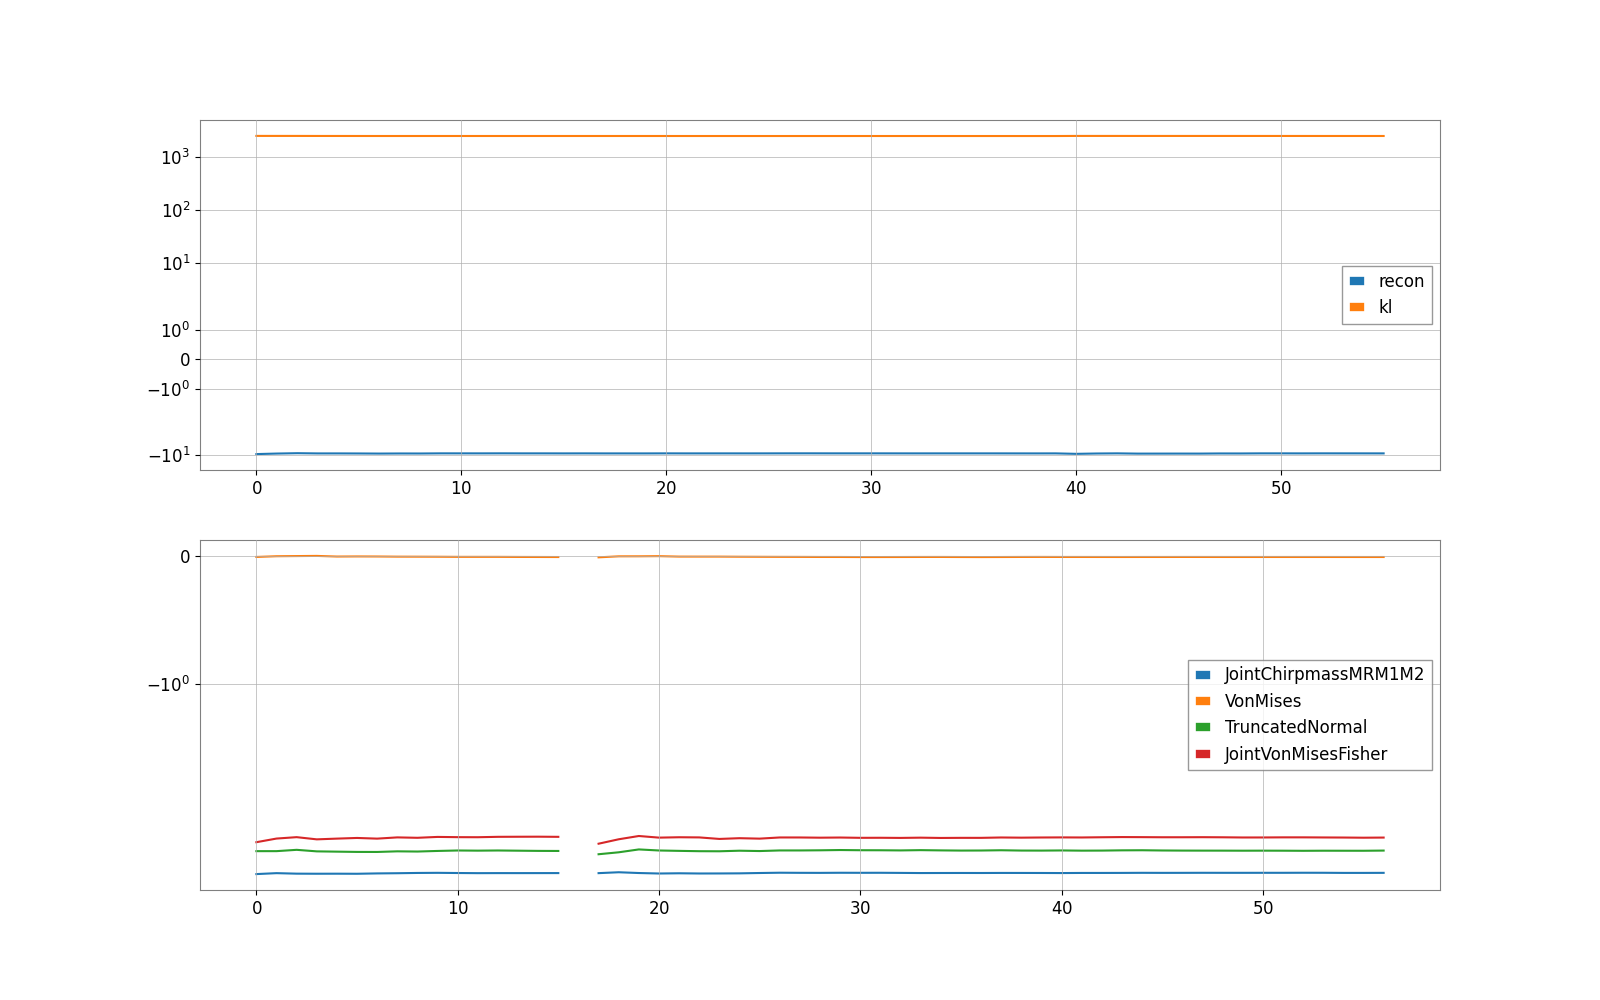The height and width of the screenshot is (1000, 1600).
Task: Click the −10⁰ y-axis tick label in top plot
Action: 168,389
